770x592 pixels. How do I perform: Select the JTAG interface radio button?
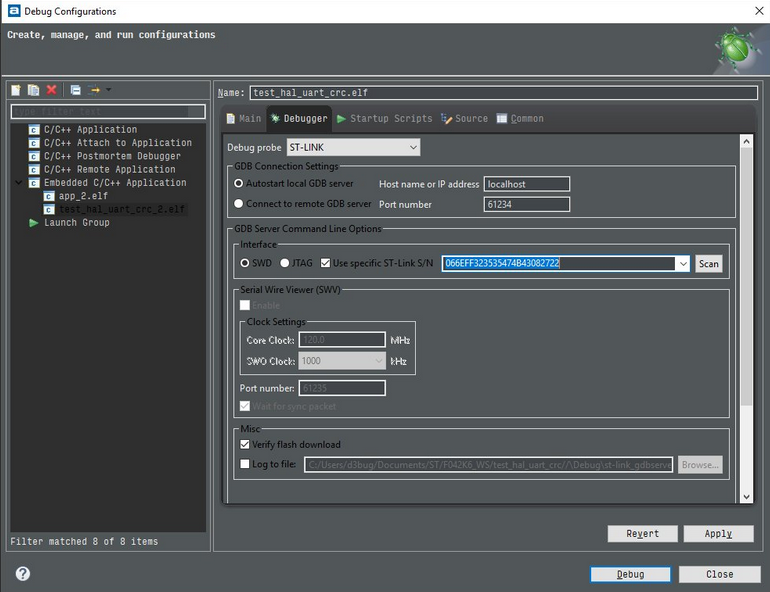point(285,263)
